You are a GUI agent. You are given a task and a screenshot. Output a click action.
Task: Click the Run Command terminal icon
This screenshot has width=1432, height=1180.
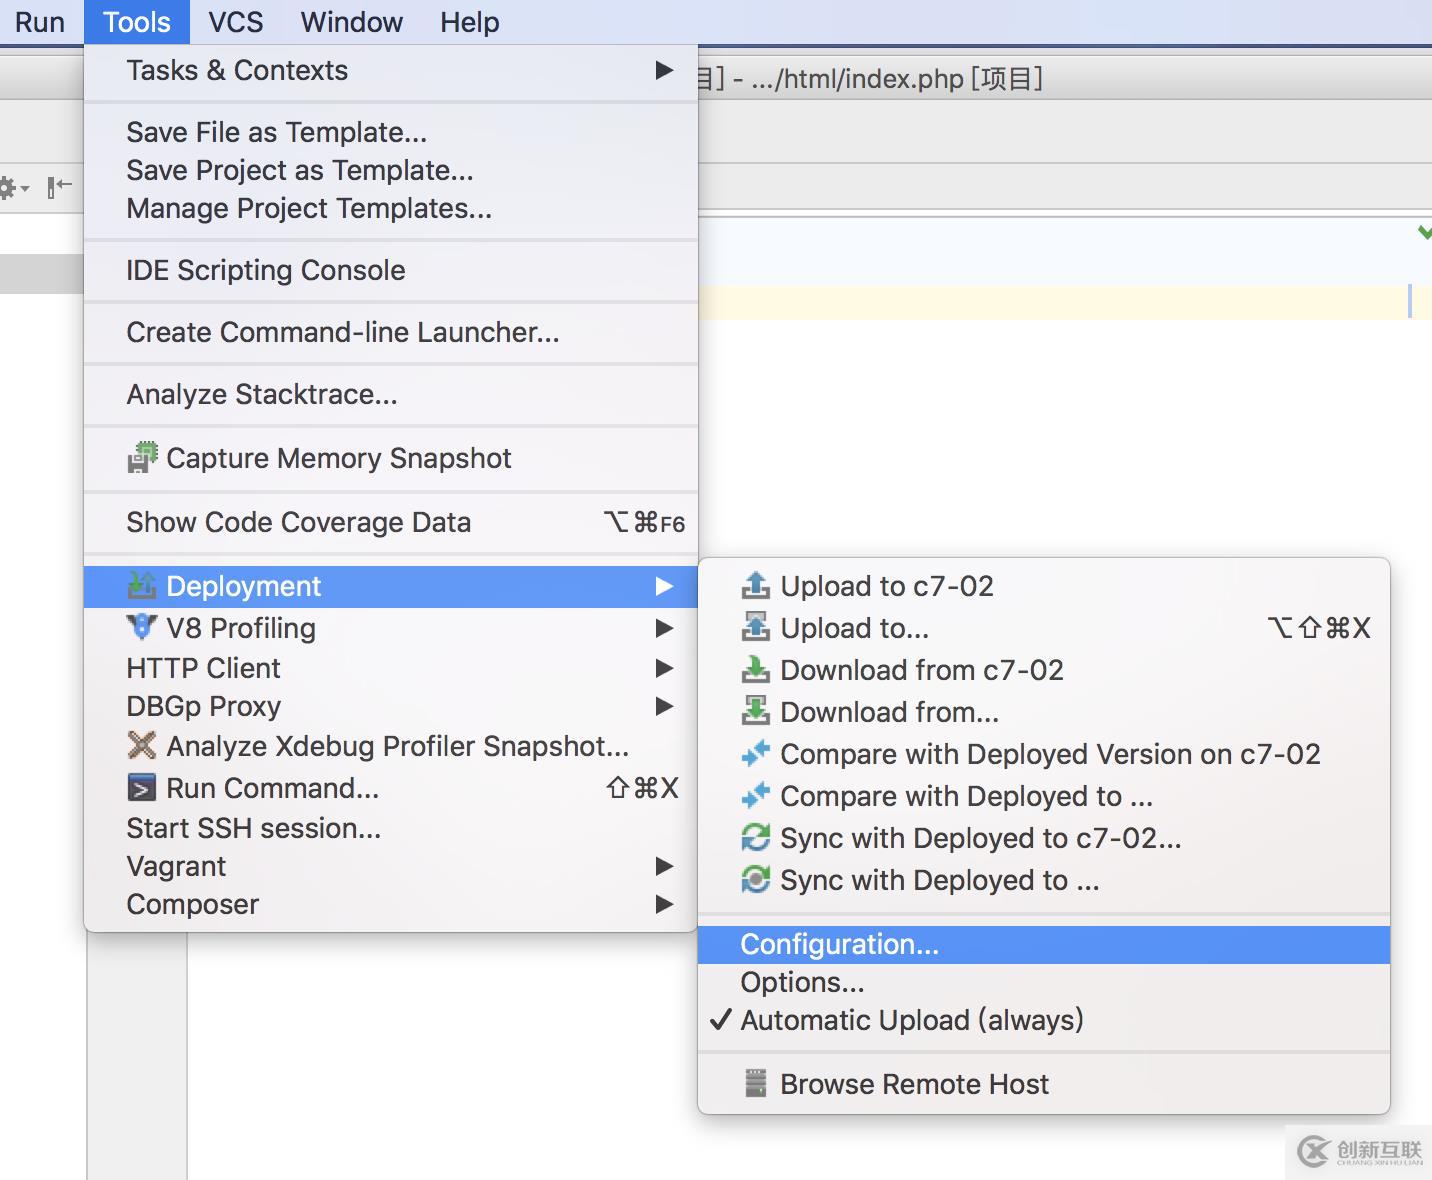(x=142, y=788)
